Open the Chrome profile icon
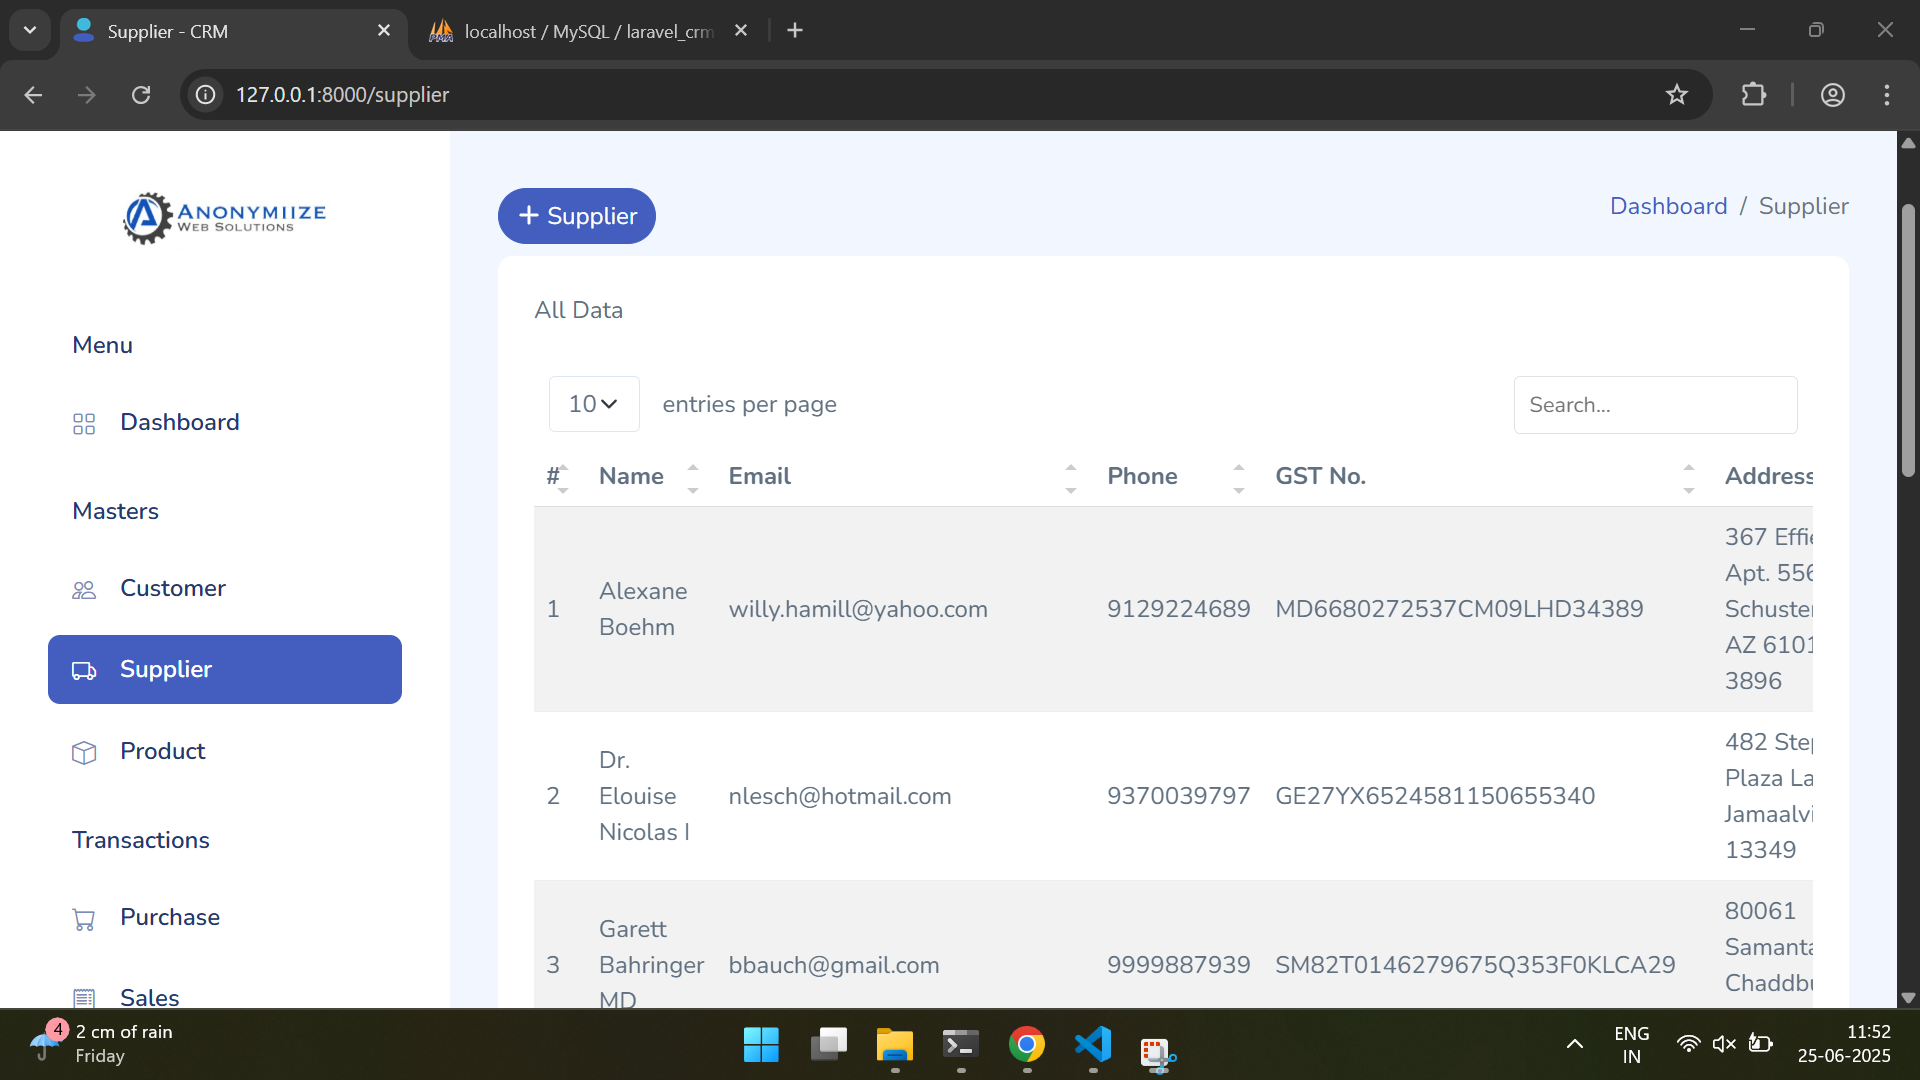1920x1080 pixels. pyautogui.click(x=1833, y=95)
